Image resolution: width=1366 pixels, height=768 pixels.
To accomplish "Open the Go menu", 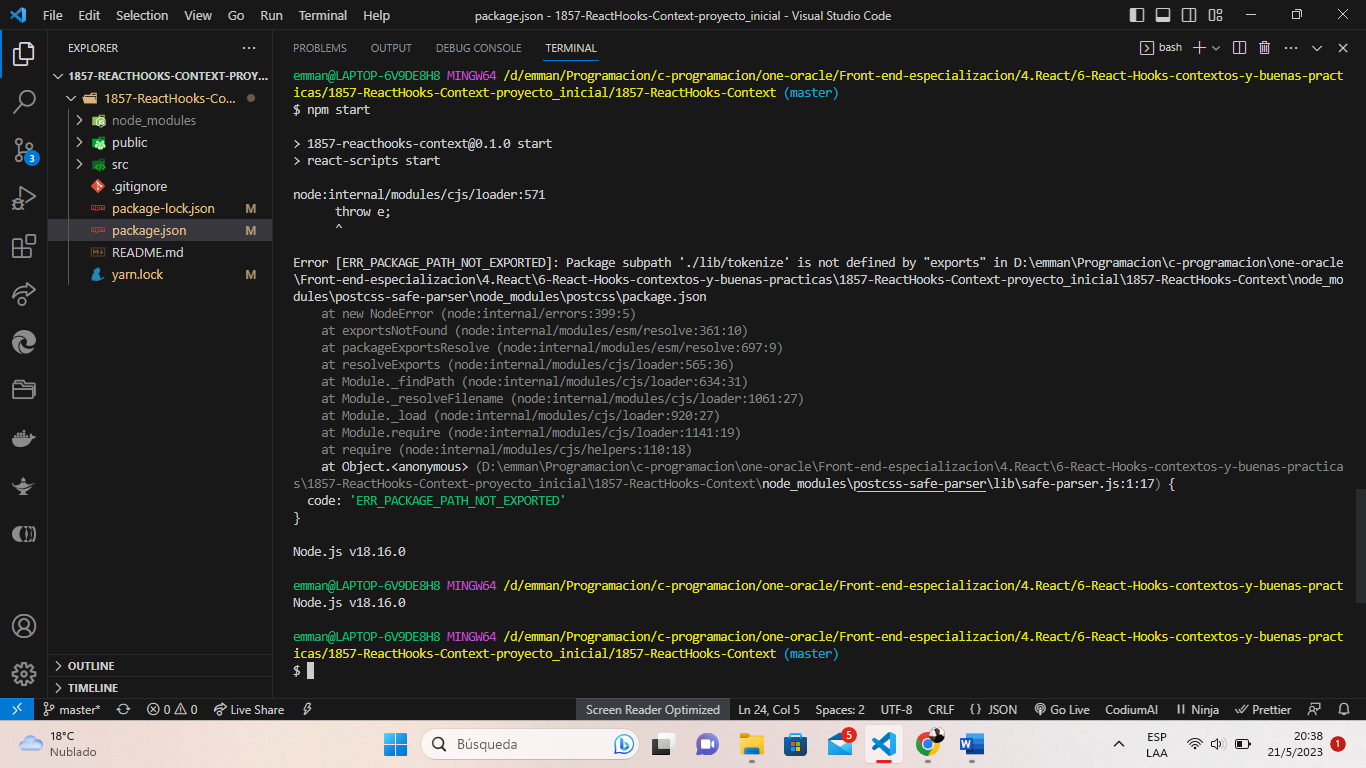I will [x=236, y=15].
